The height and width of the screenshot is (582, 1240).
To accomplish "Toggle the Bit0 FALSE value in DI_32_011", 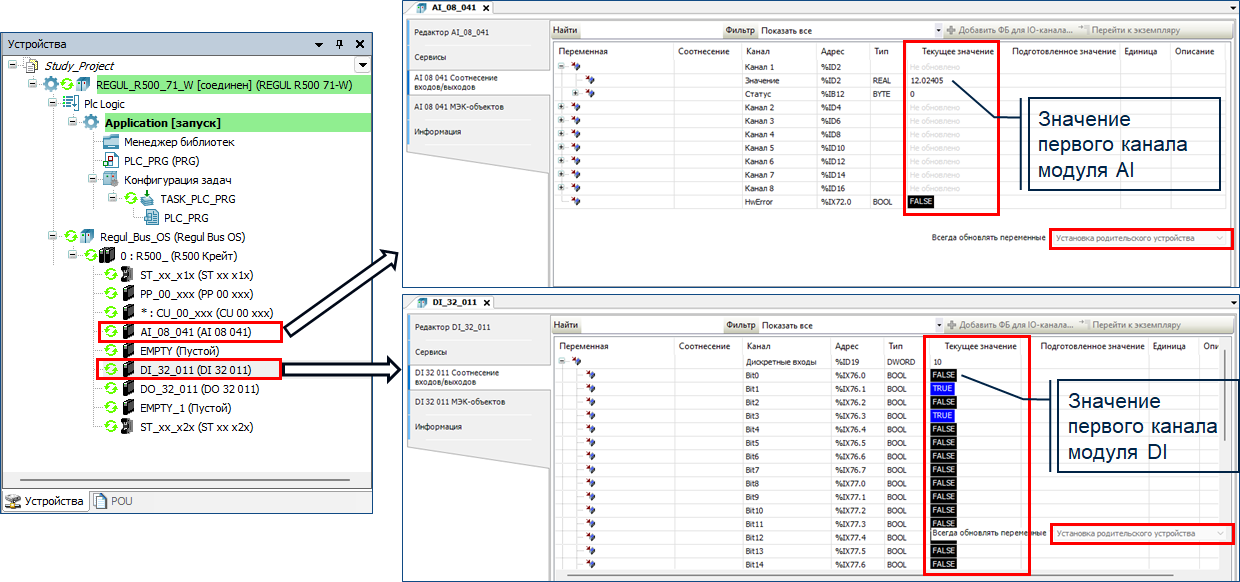I will pyautogui.click(x=943, y=374).
